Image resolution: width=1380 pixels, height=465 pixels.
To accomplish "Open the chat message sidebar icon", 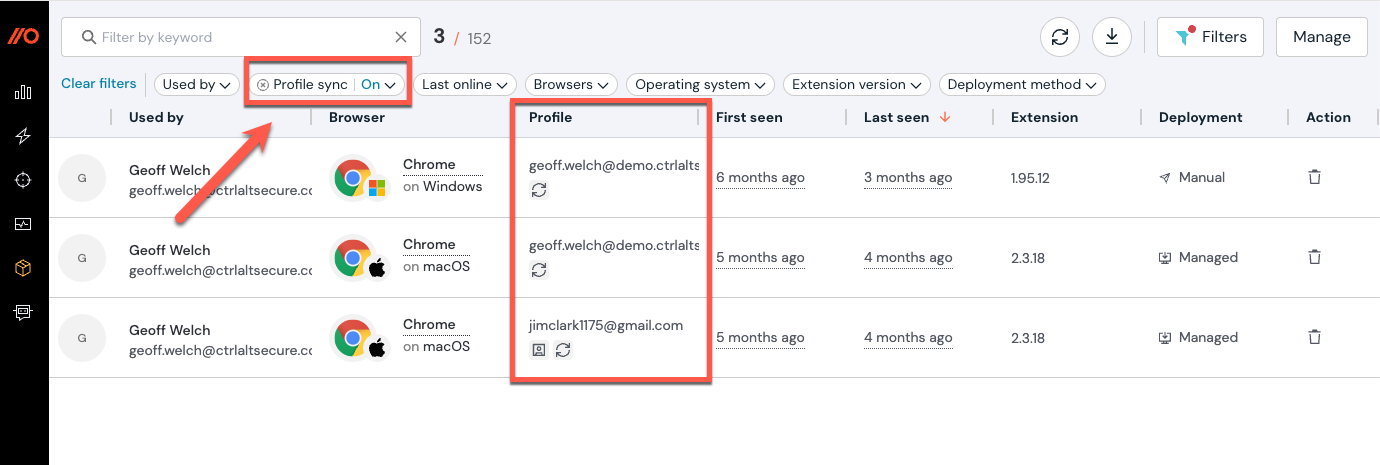I will 23,312.
